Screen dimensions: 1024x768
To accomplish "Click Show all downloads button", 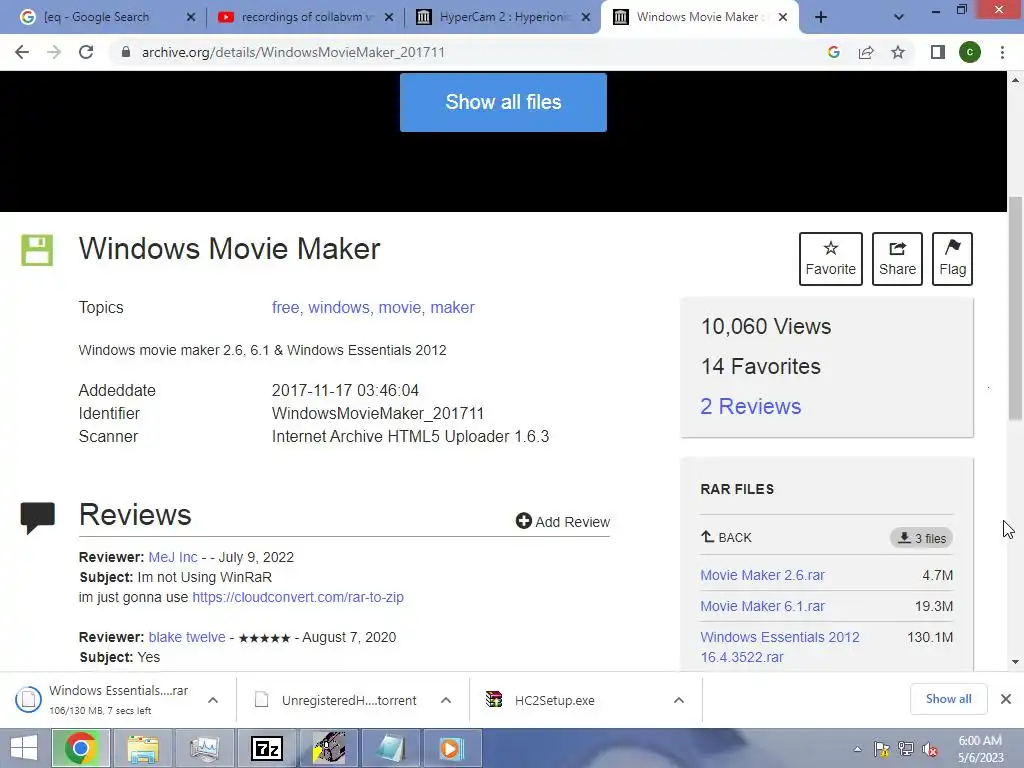I will 948,699.
